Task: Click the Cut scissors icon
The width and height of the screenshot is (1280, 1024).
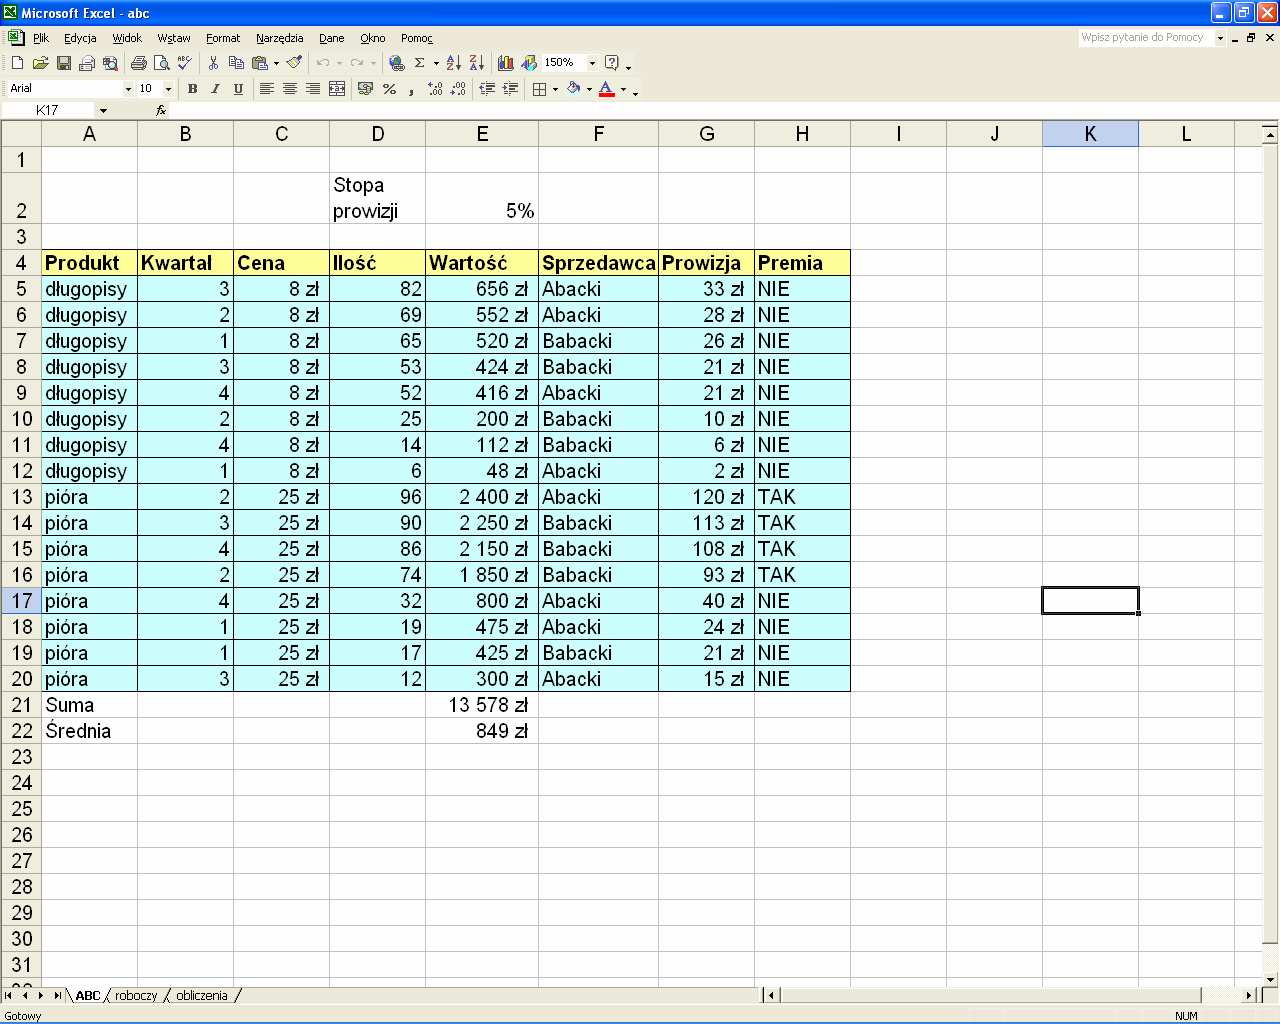Action: coord(213,63)
